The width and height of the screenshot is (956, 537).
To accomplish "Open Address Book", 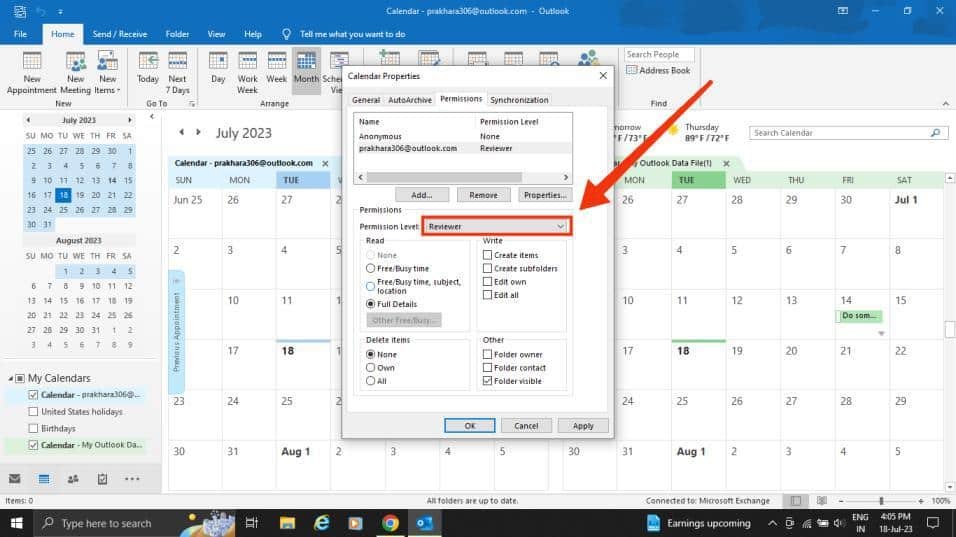I will click(658, 71).
